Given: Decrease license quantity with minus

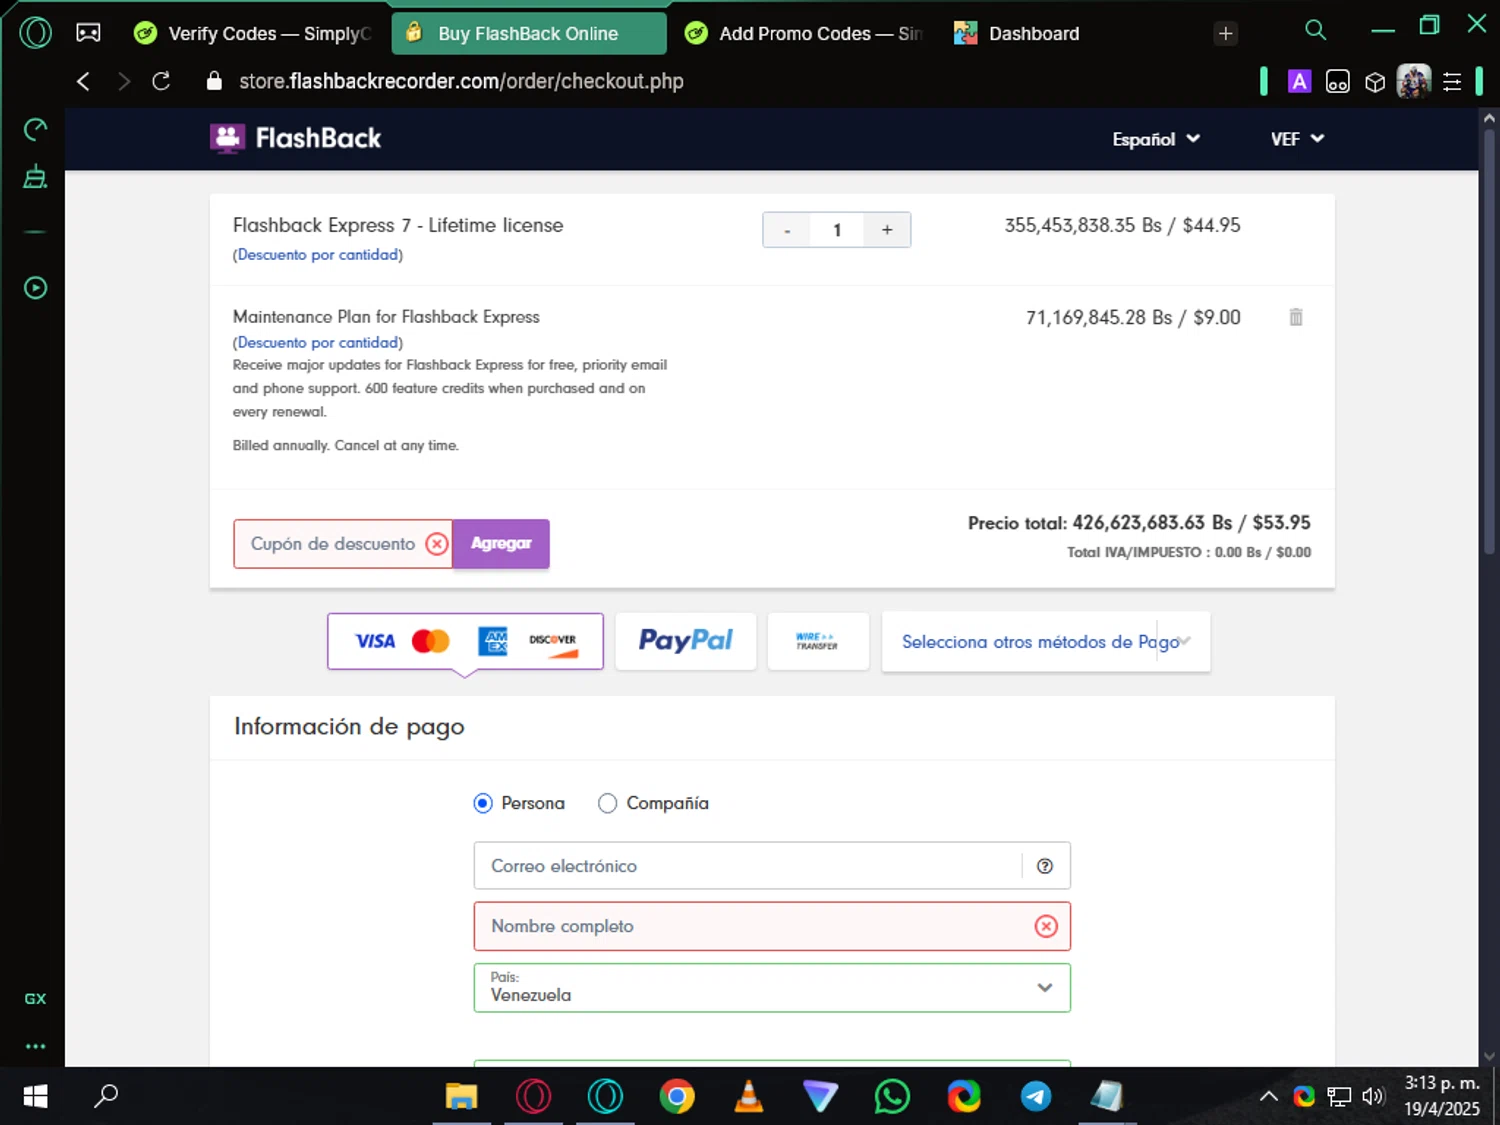Looking at the screenshot, I should [787, 230].
